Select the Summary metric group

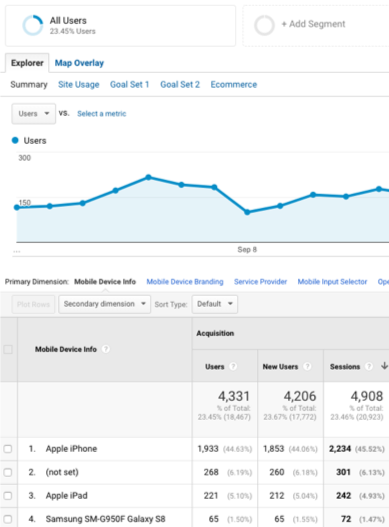pyautogui.click(x=29, y=84)
